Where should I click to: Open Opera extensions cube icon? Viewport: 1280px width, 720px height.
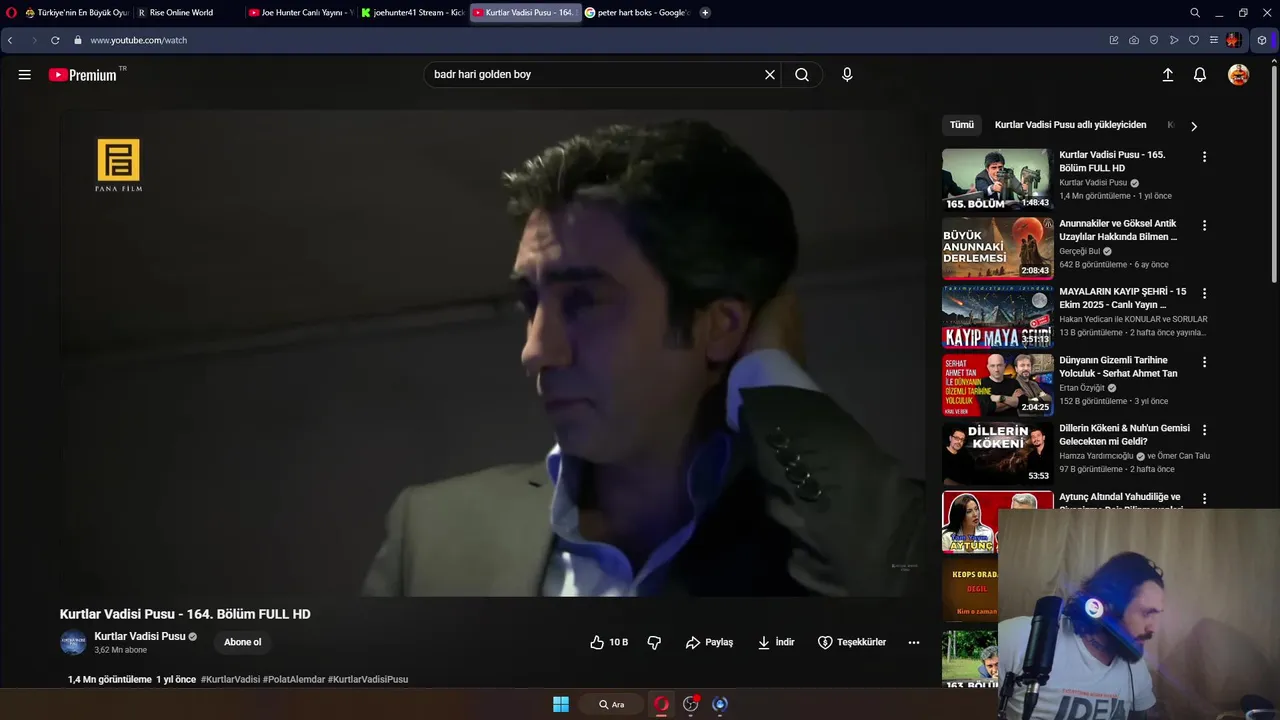point(1262,40)
